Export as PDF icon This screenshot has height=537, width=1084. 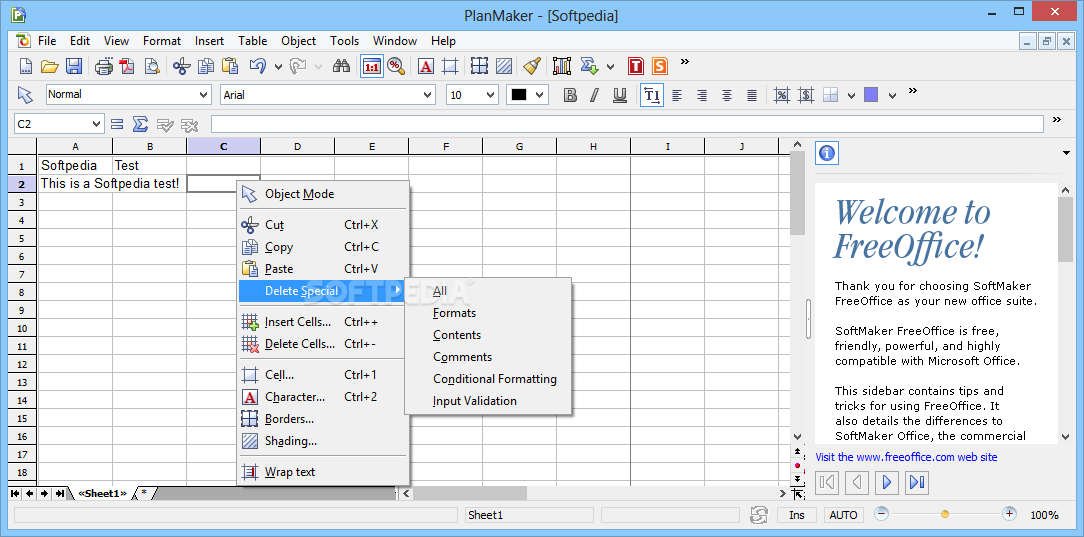[x=127, y=66]
